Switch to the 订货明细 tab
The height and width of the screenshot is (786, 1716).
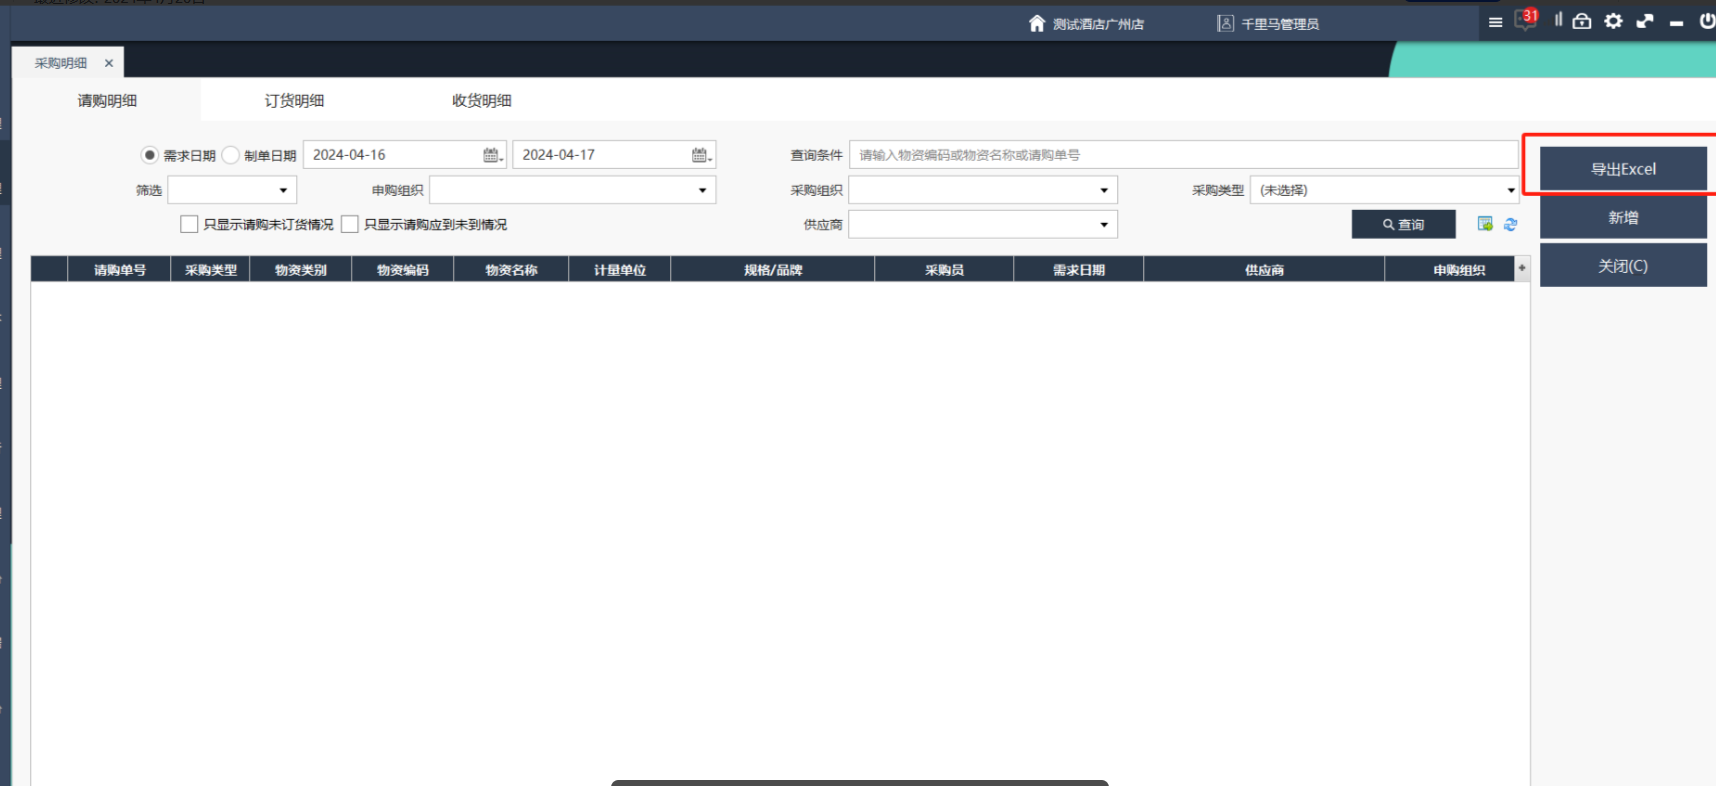(294, 101)
